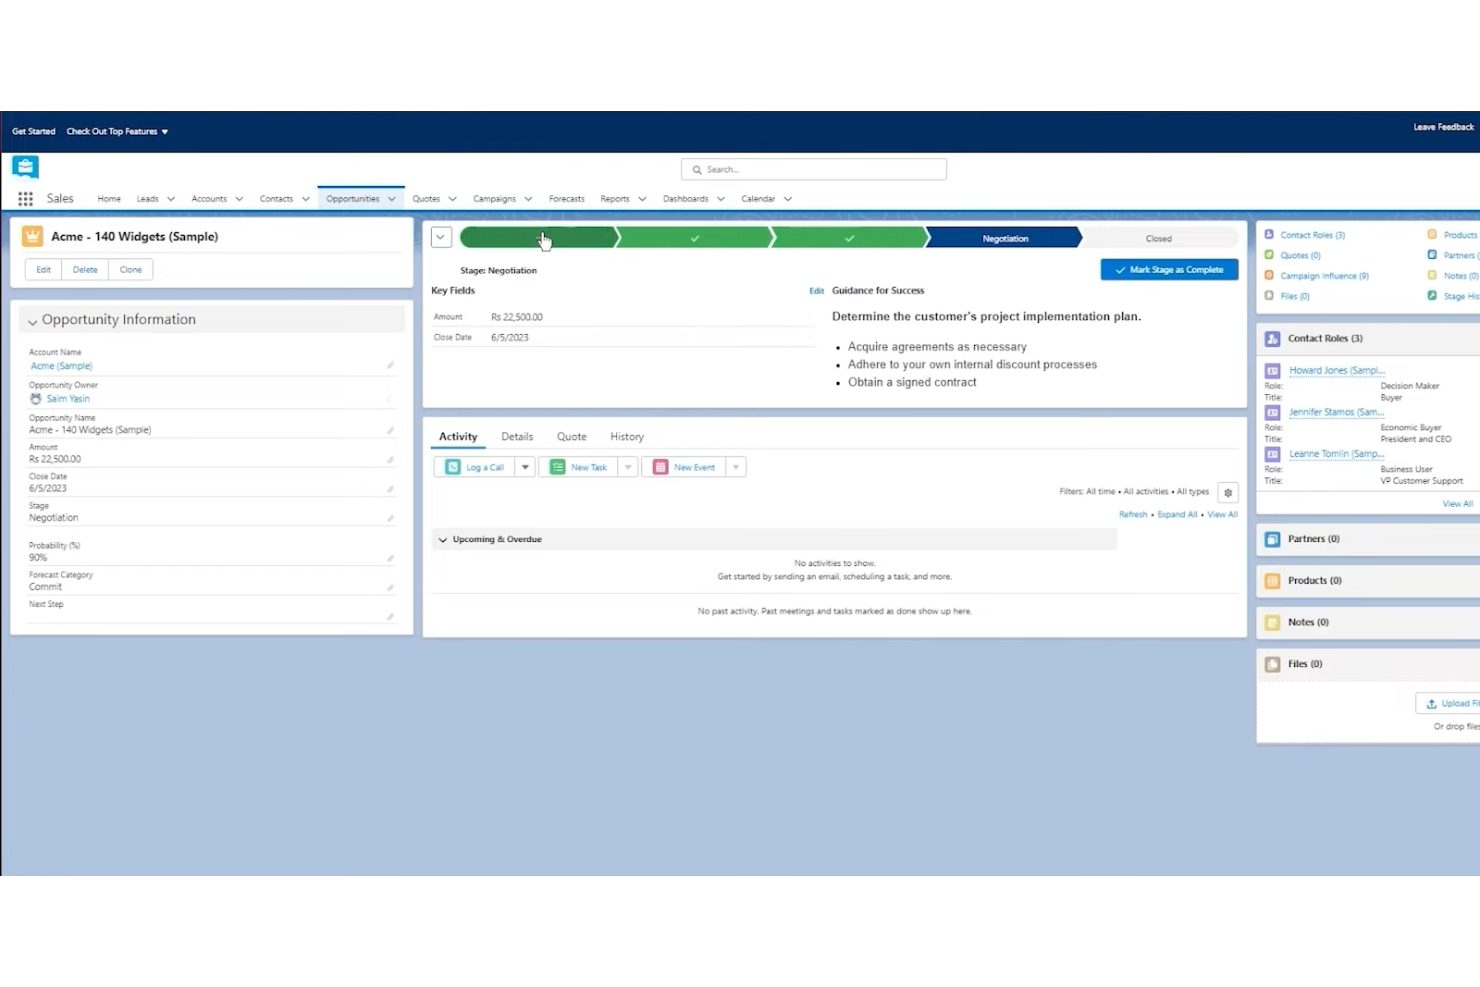The height and width of the screenshot is (987, 1480).
Task: Edit Probability pencil icon
Action: [390, 558]
